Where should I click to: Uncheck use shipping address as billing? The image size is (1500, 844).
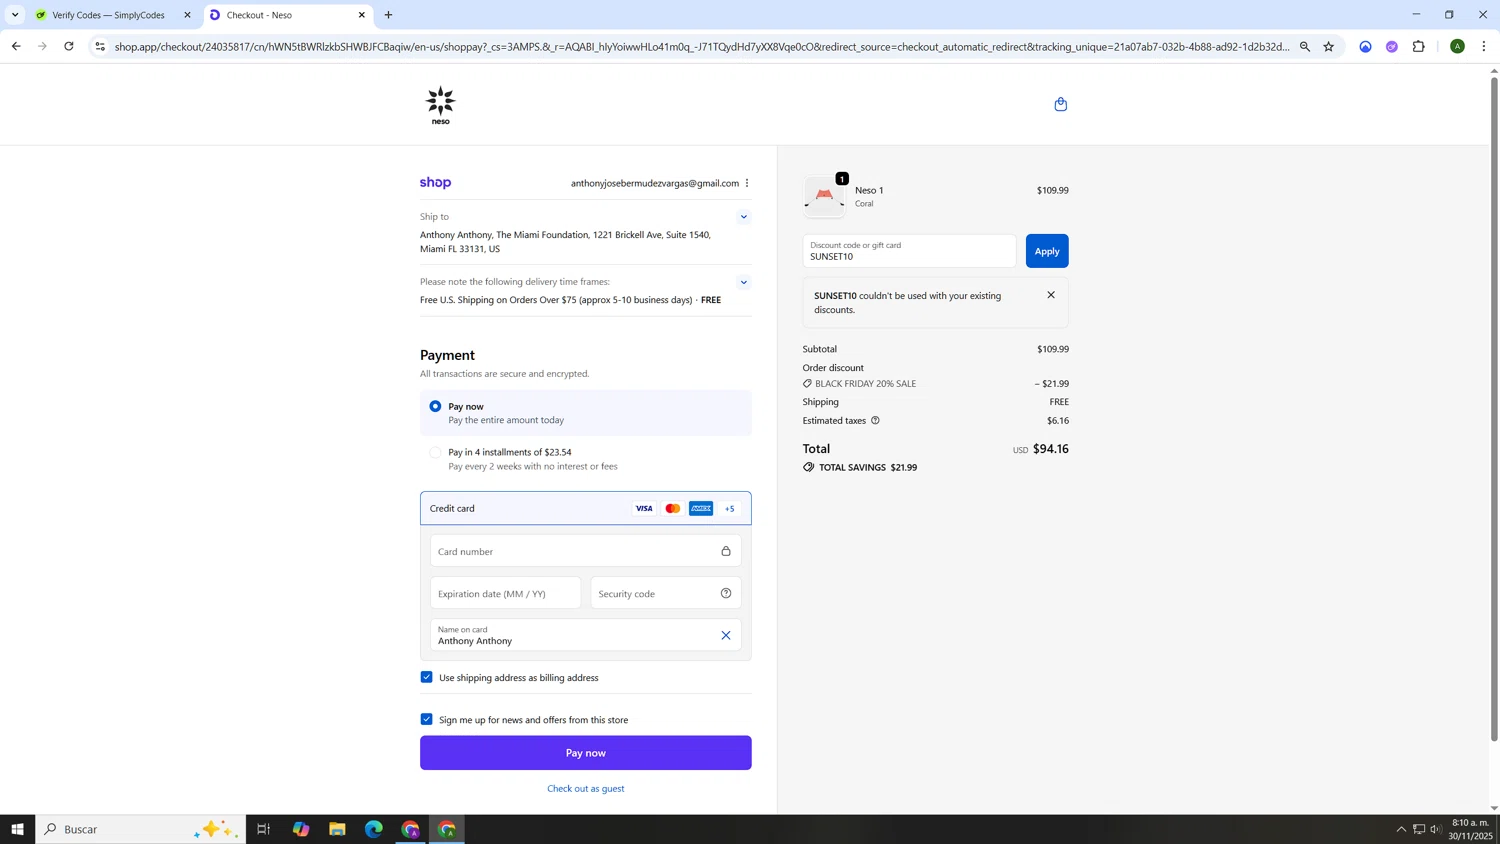click(x=427, y=677)
